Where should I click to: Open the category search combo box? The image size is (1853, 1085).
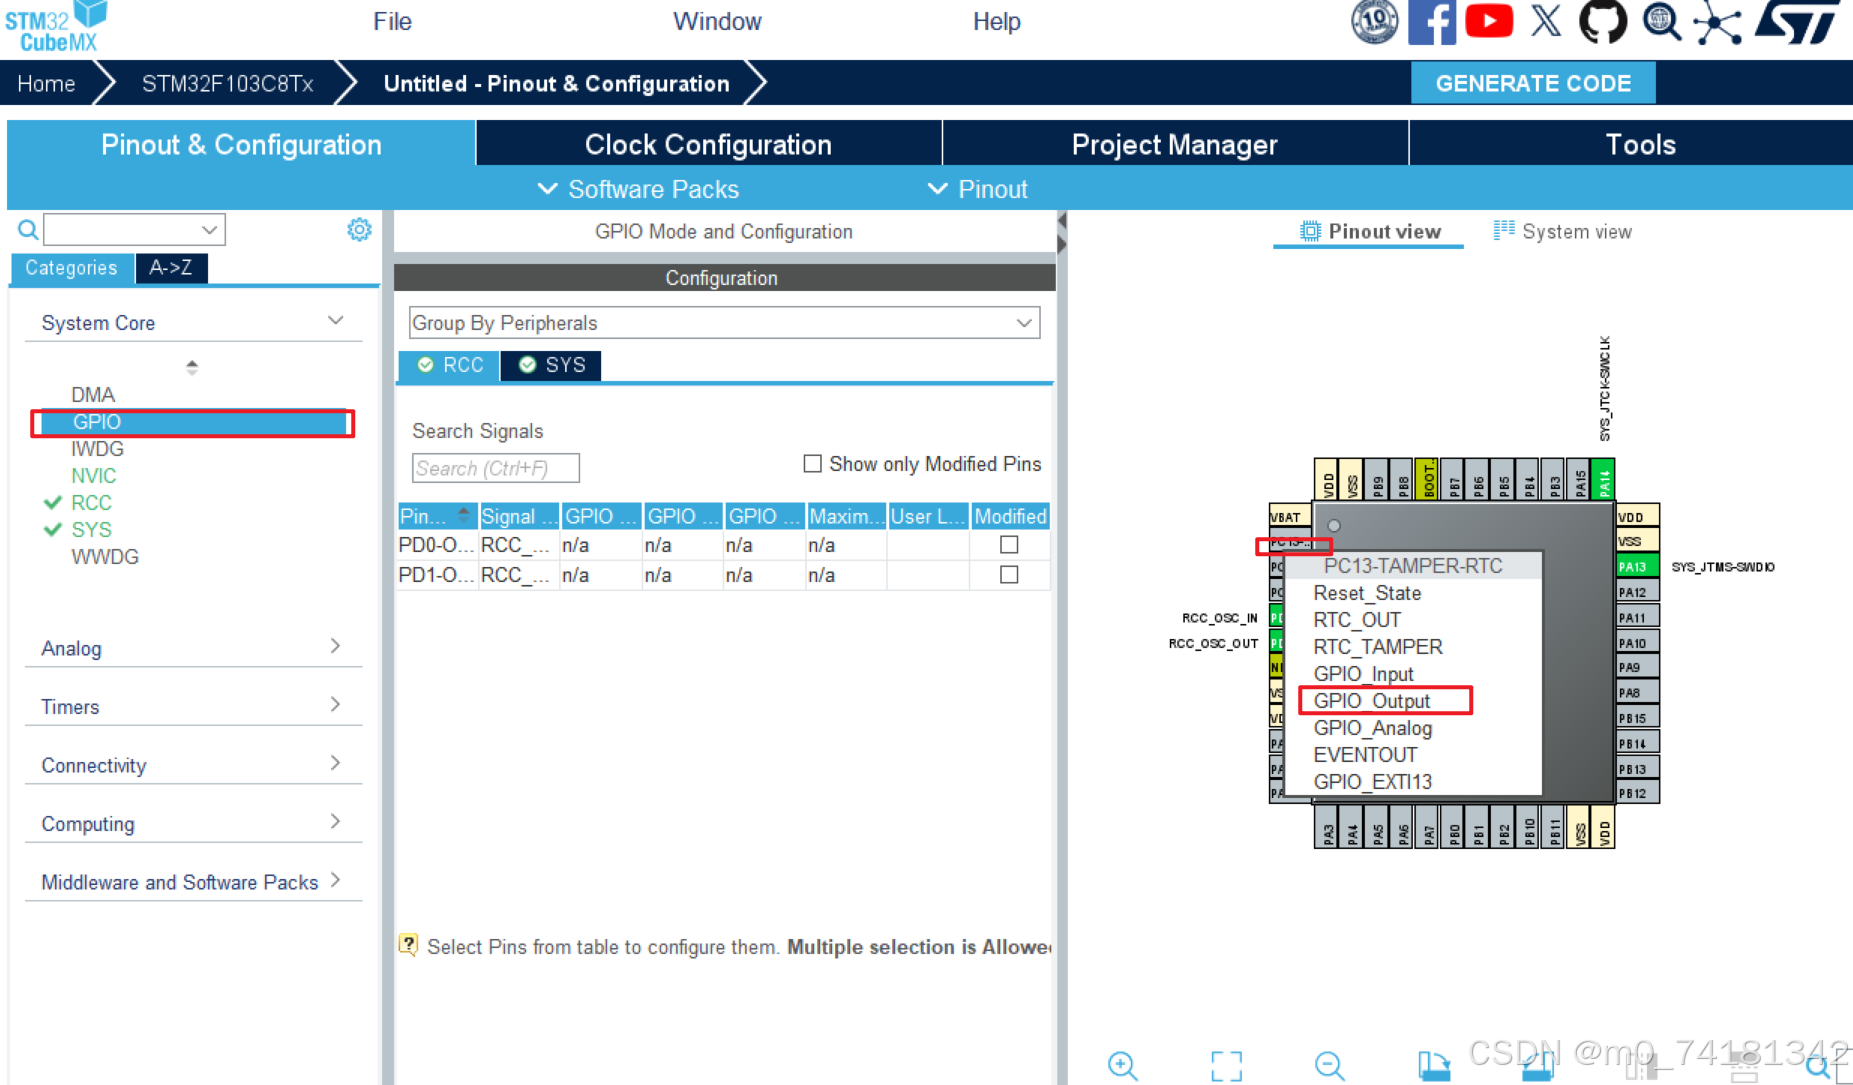(x=134, y=230)
